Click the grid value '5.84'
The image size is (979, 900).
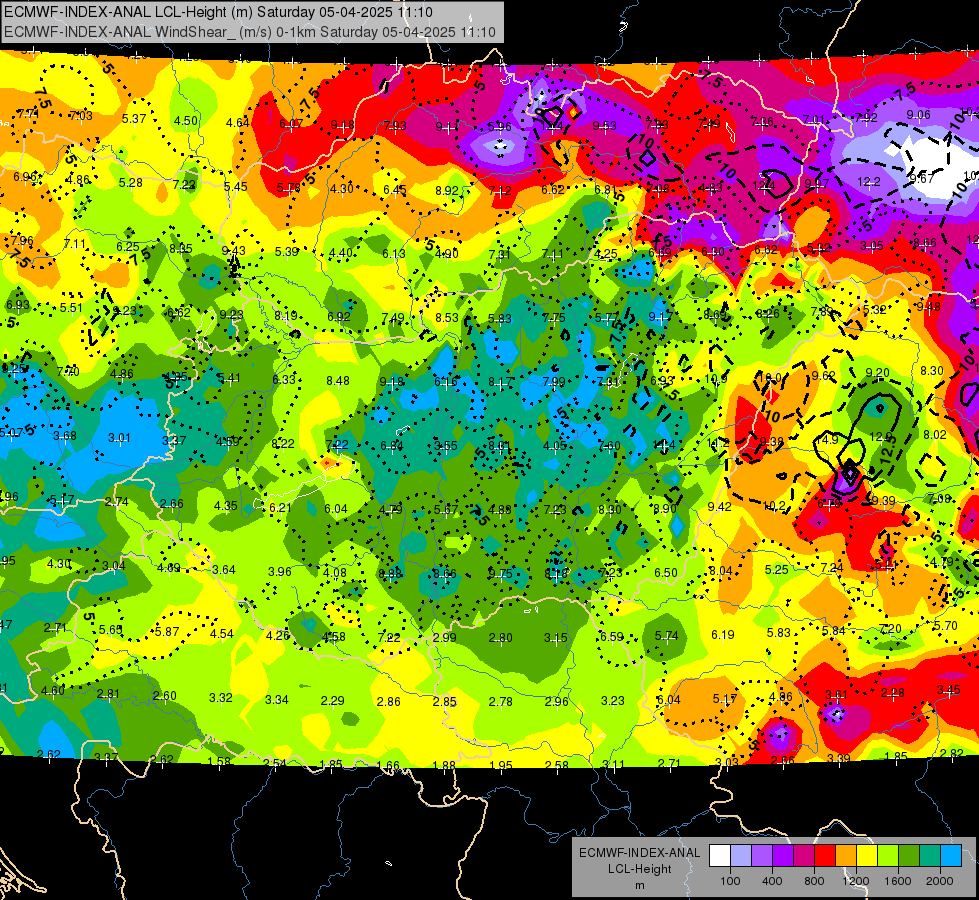click(834, 631)
